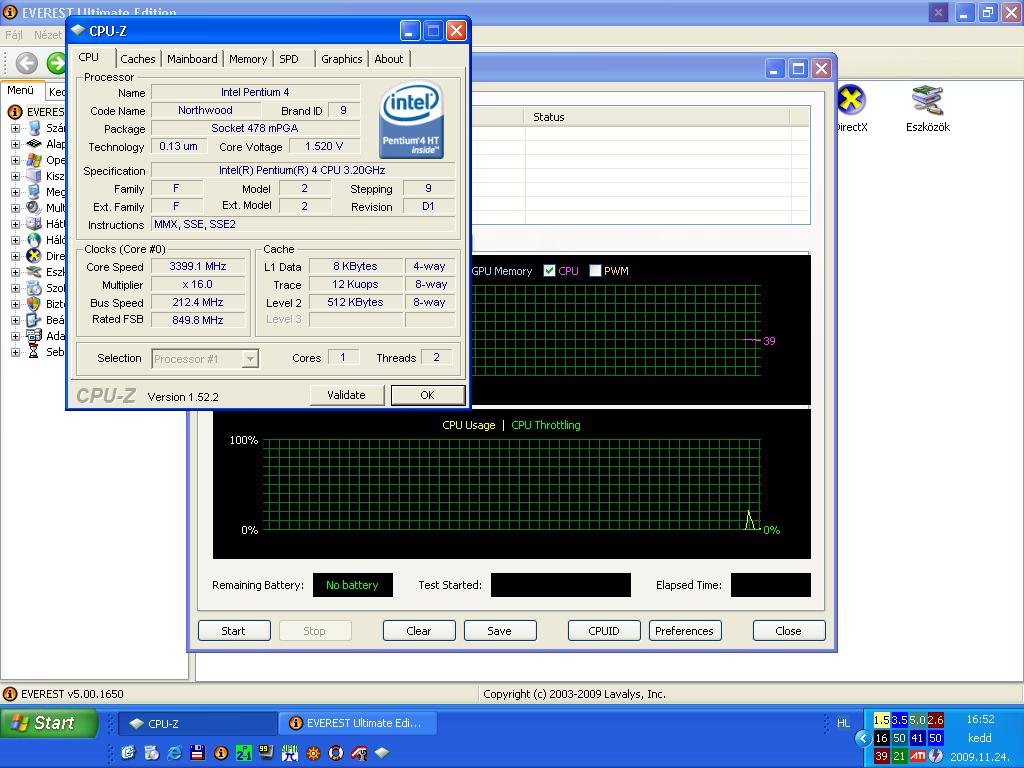This screenshot has height=768, width=1024.
Task: Click Clear in the stability test window
Action: pyautogui.click(x=419, y=631)
